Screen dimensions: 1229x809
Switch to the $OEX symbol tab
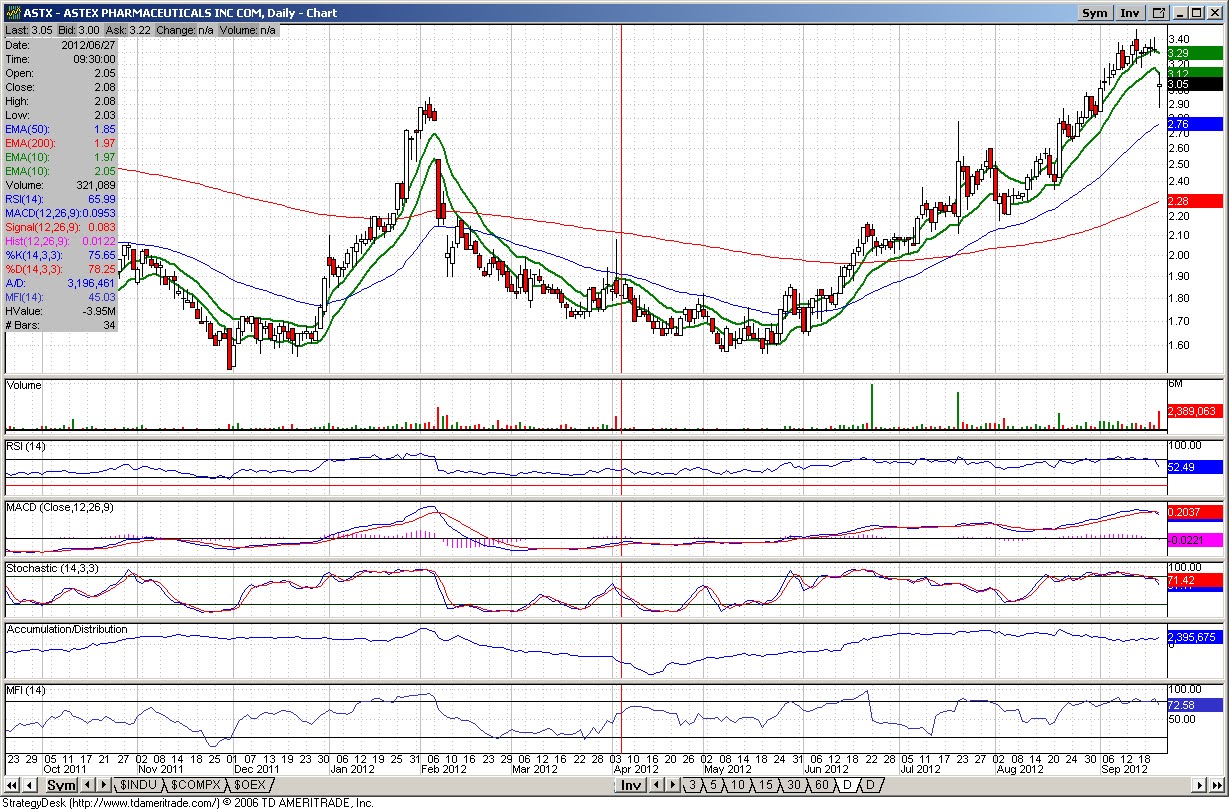pyautogui.click(x=248, y=785)
